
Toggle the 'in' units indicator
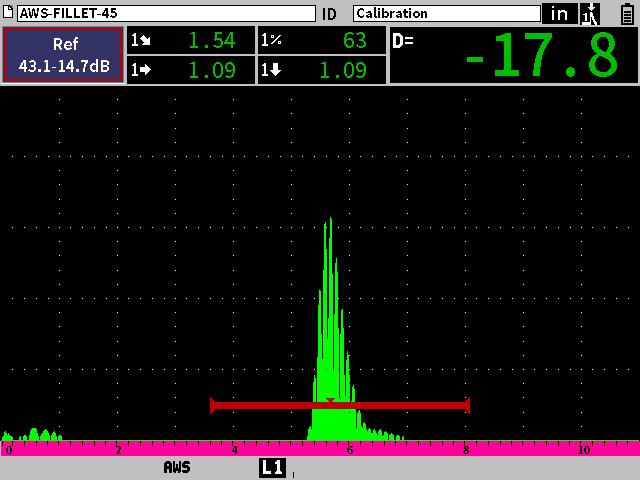pyautogui.click(x=559, y=13)
